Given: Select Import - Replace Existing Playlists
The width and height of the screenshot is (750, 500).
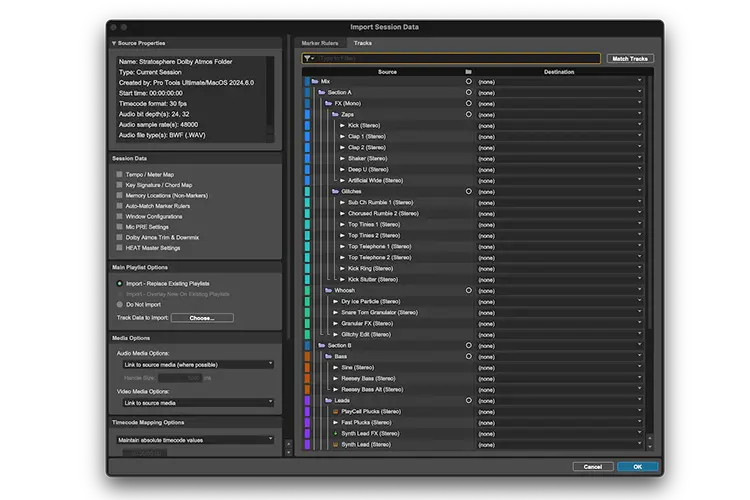Looking at the screenshot, I should coord(120,284).
